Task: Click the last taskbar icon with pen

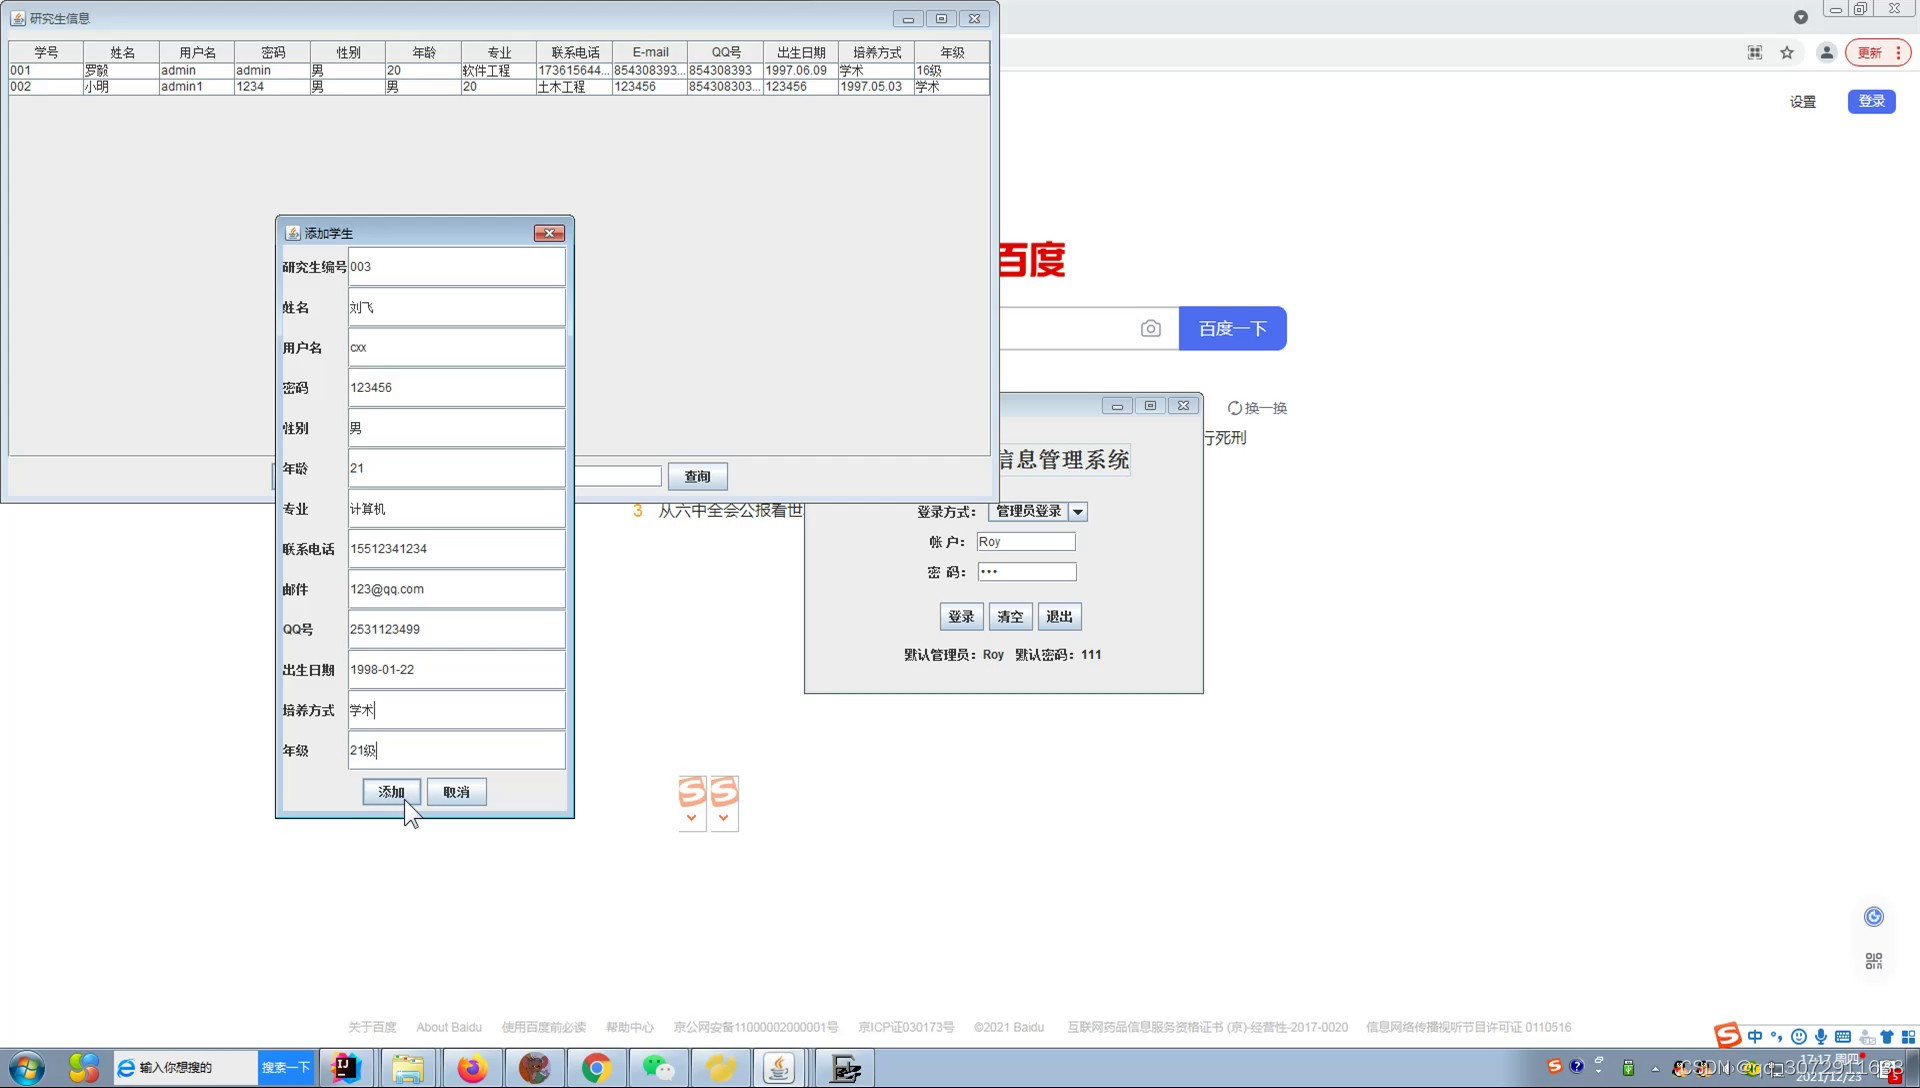Action: [x=846, y=1068]
